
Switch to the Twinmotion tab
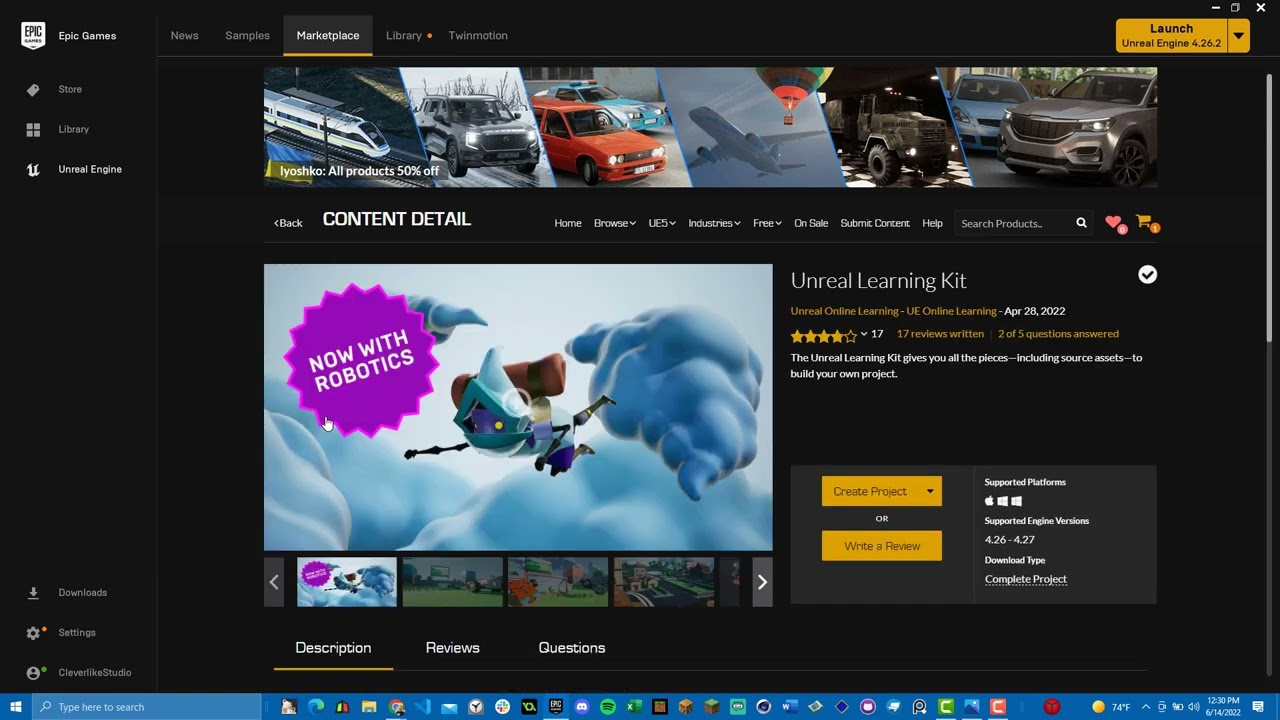(x=478, y=35)
